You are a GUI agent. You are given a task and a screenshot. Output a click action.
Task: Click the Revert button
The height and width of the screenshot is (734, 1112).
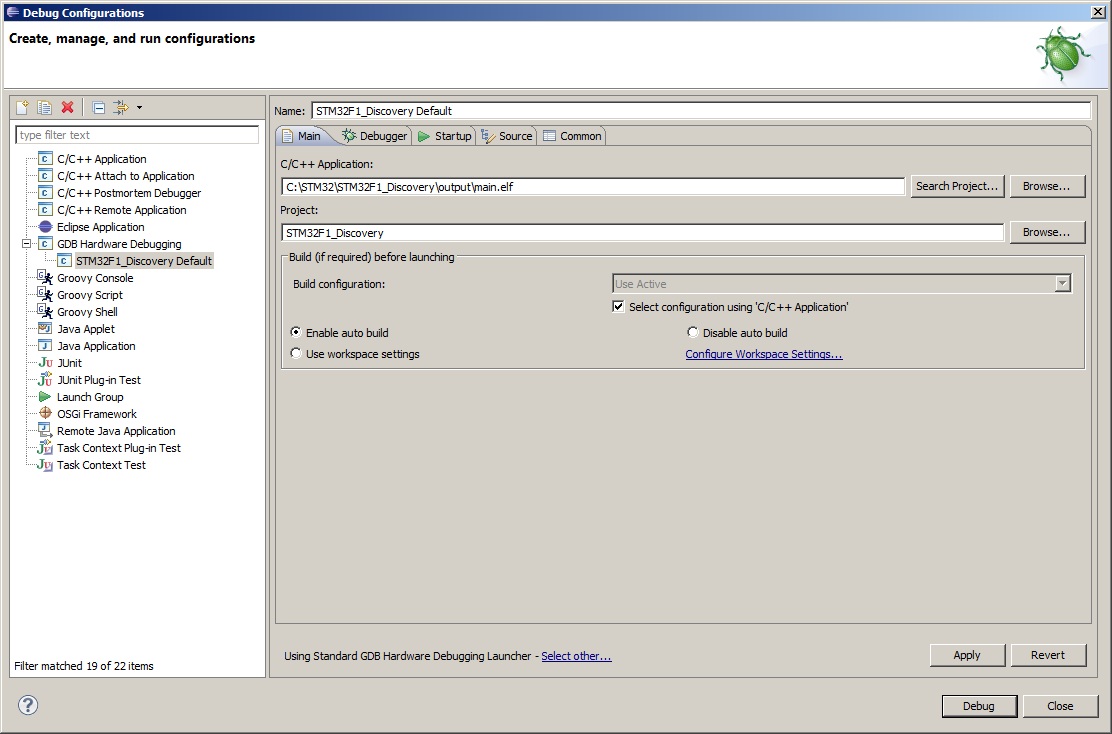[1048, 655]
